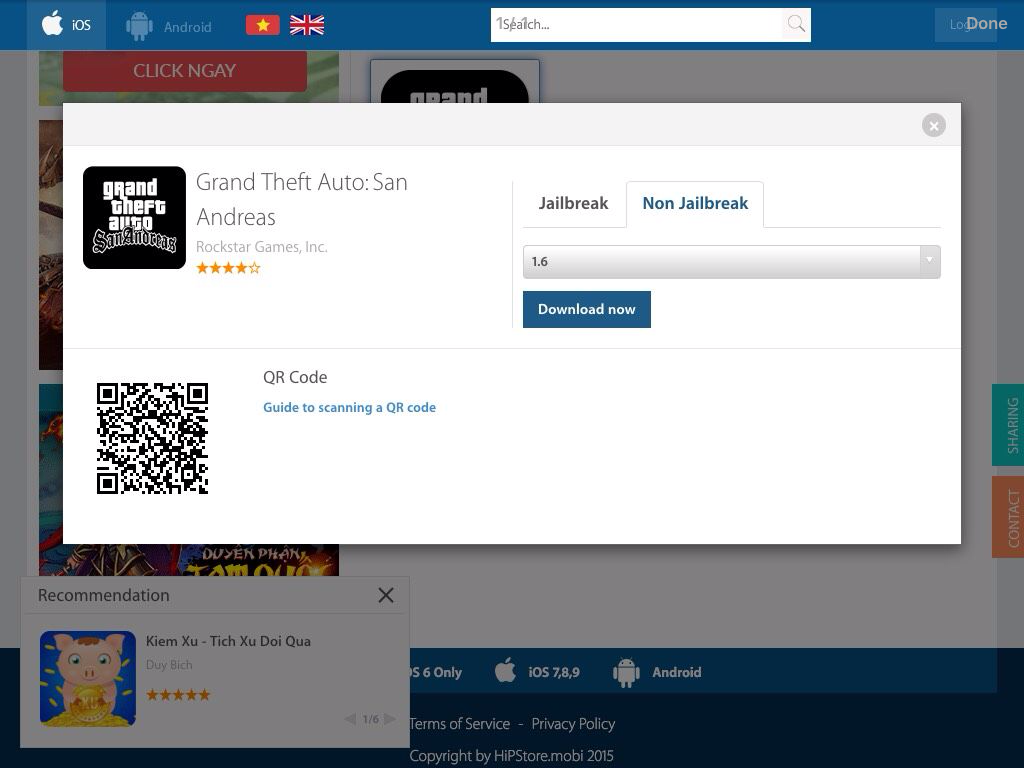The width and height of the screenshot is (1024, 768).
Task: Click the iOS 6 Only footer link
Action: click(436, 672)
